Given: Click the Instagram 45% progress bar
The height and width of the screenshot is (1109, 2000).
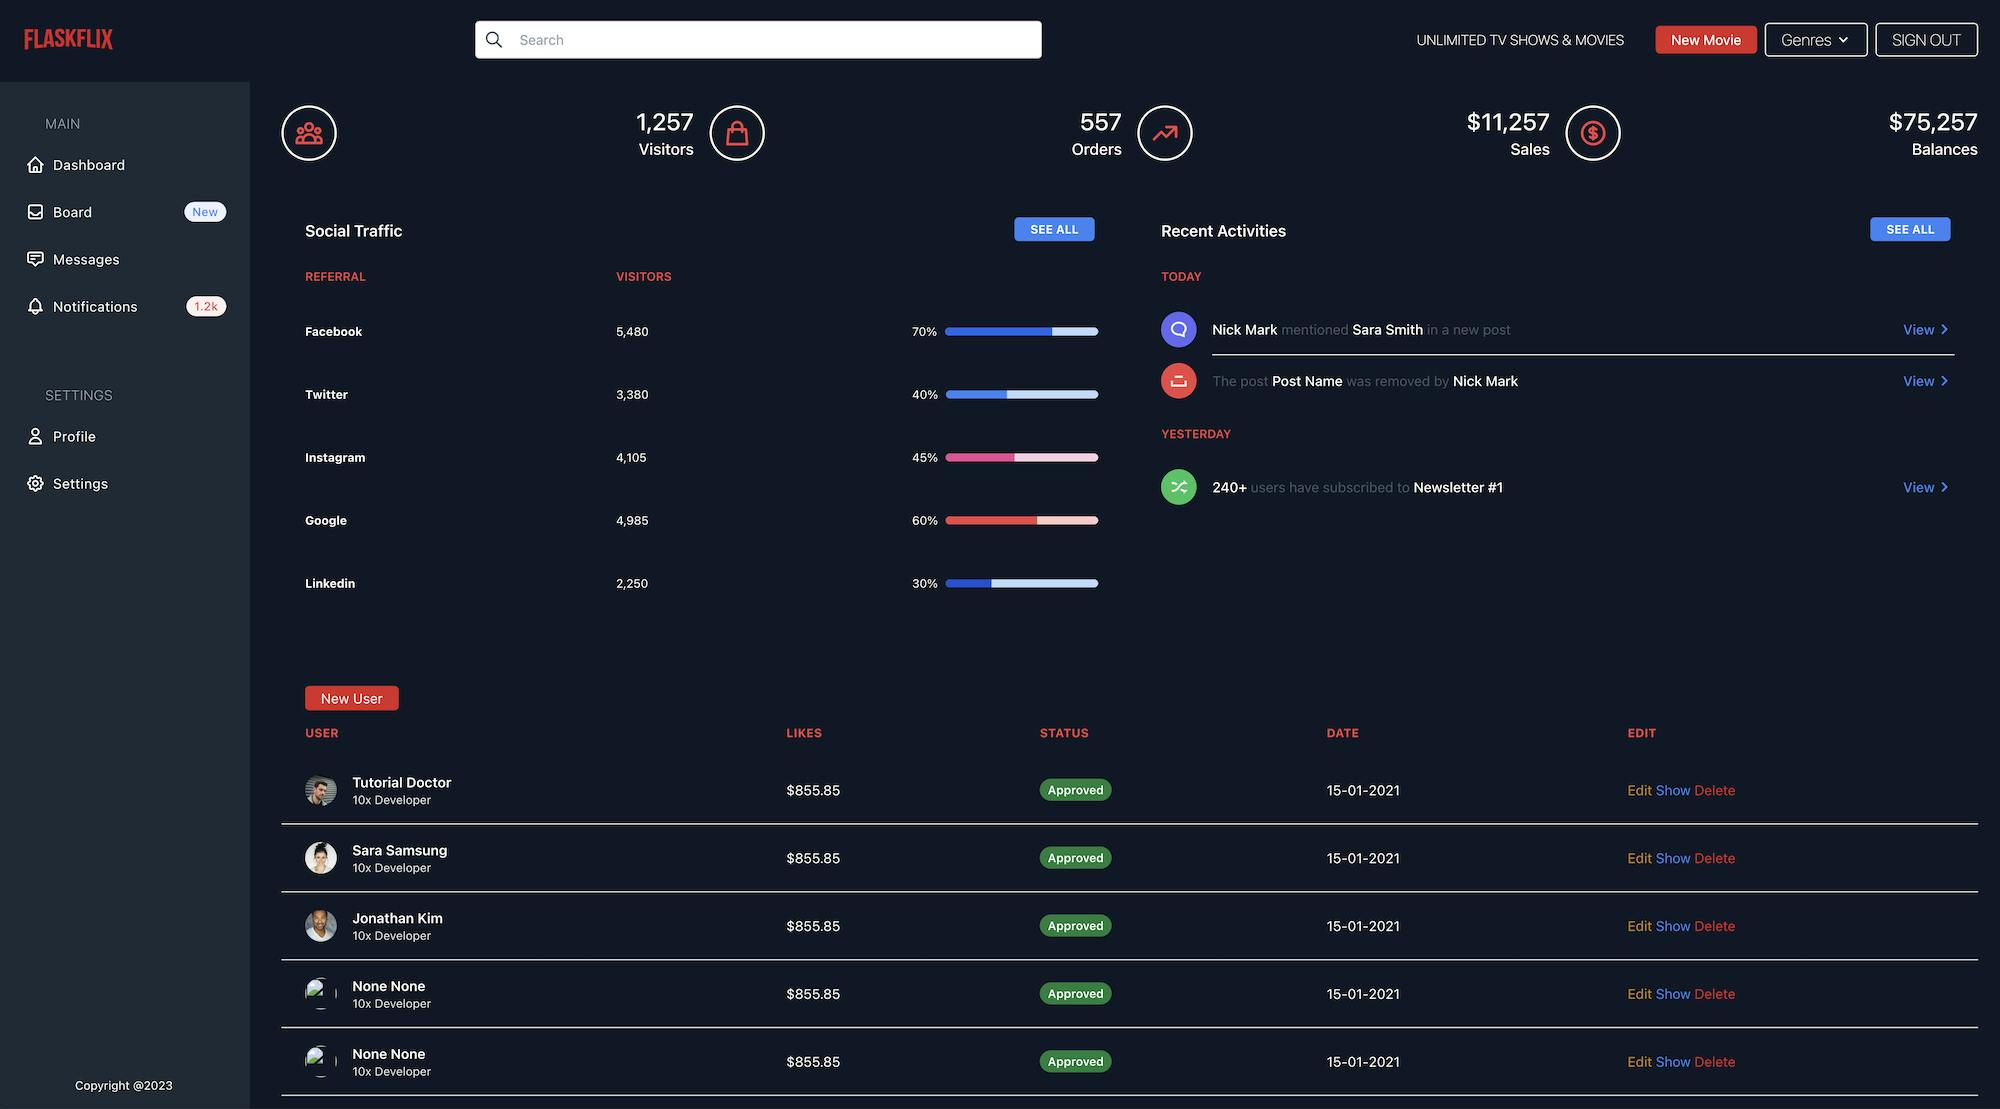Looking at the screenshot, I should 1022,457.
